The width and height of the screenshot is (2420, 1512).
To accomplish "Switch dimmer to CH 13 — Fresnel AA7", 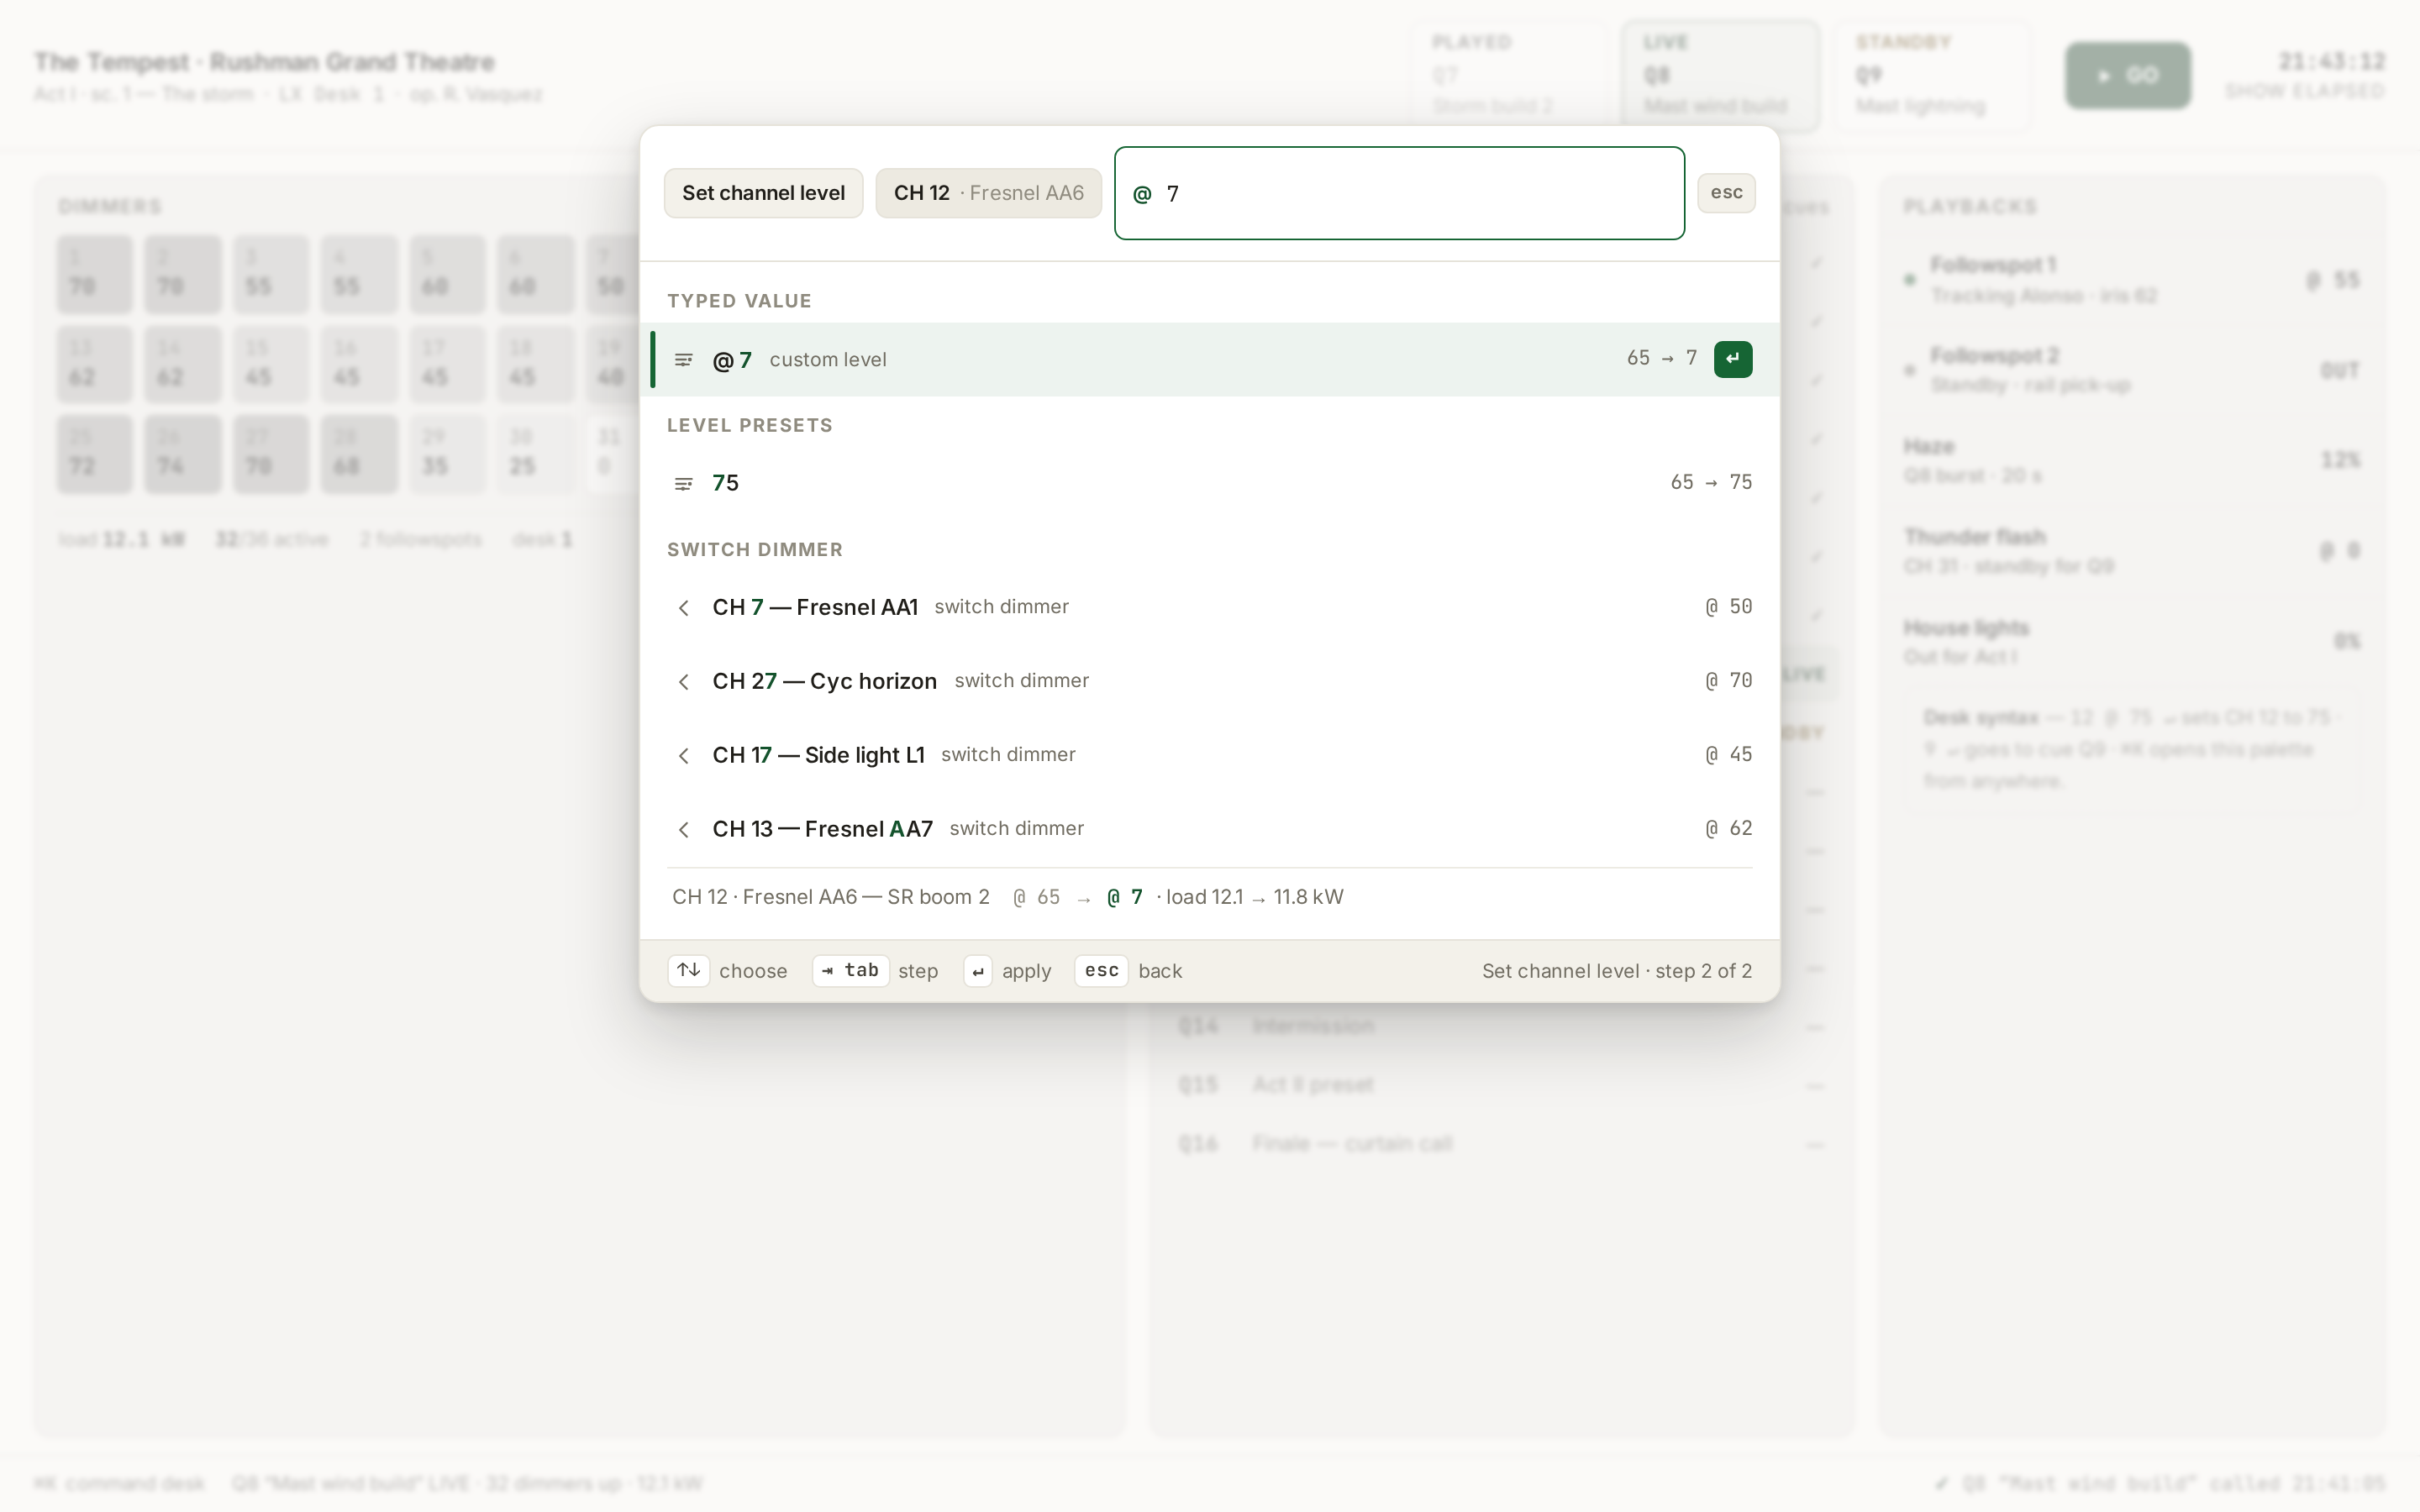I will (x=1209, y=829).
